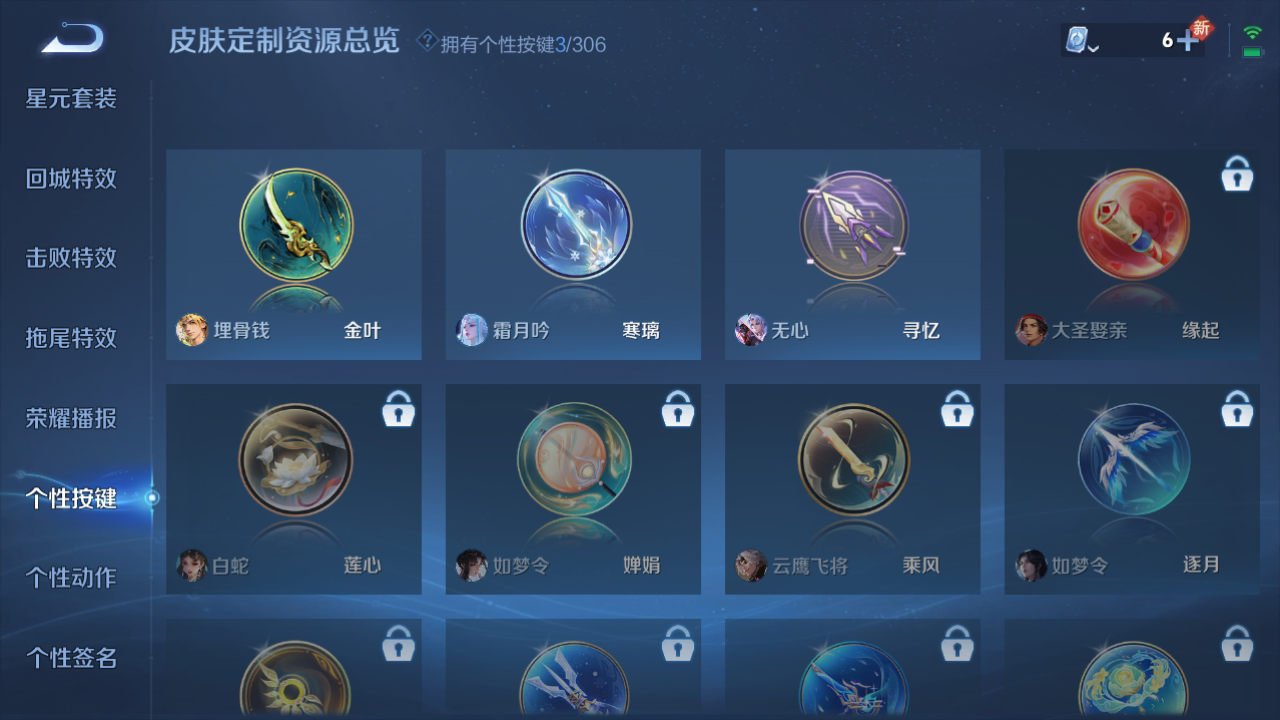Go to 荣耀播报 section
Image resolution: width=1280 pixels, height=720 pixels.
click(x=71, y=418)
